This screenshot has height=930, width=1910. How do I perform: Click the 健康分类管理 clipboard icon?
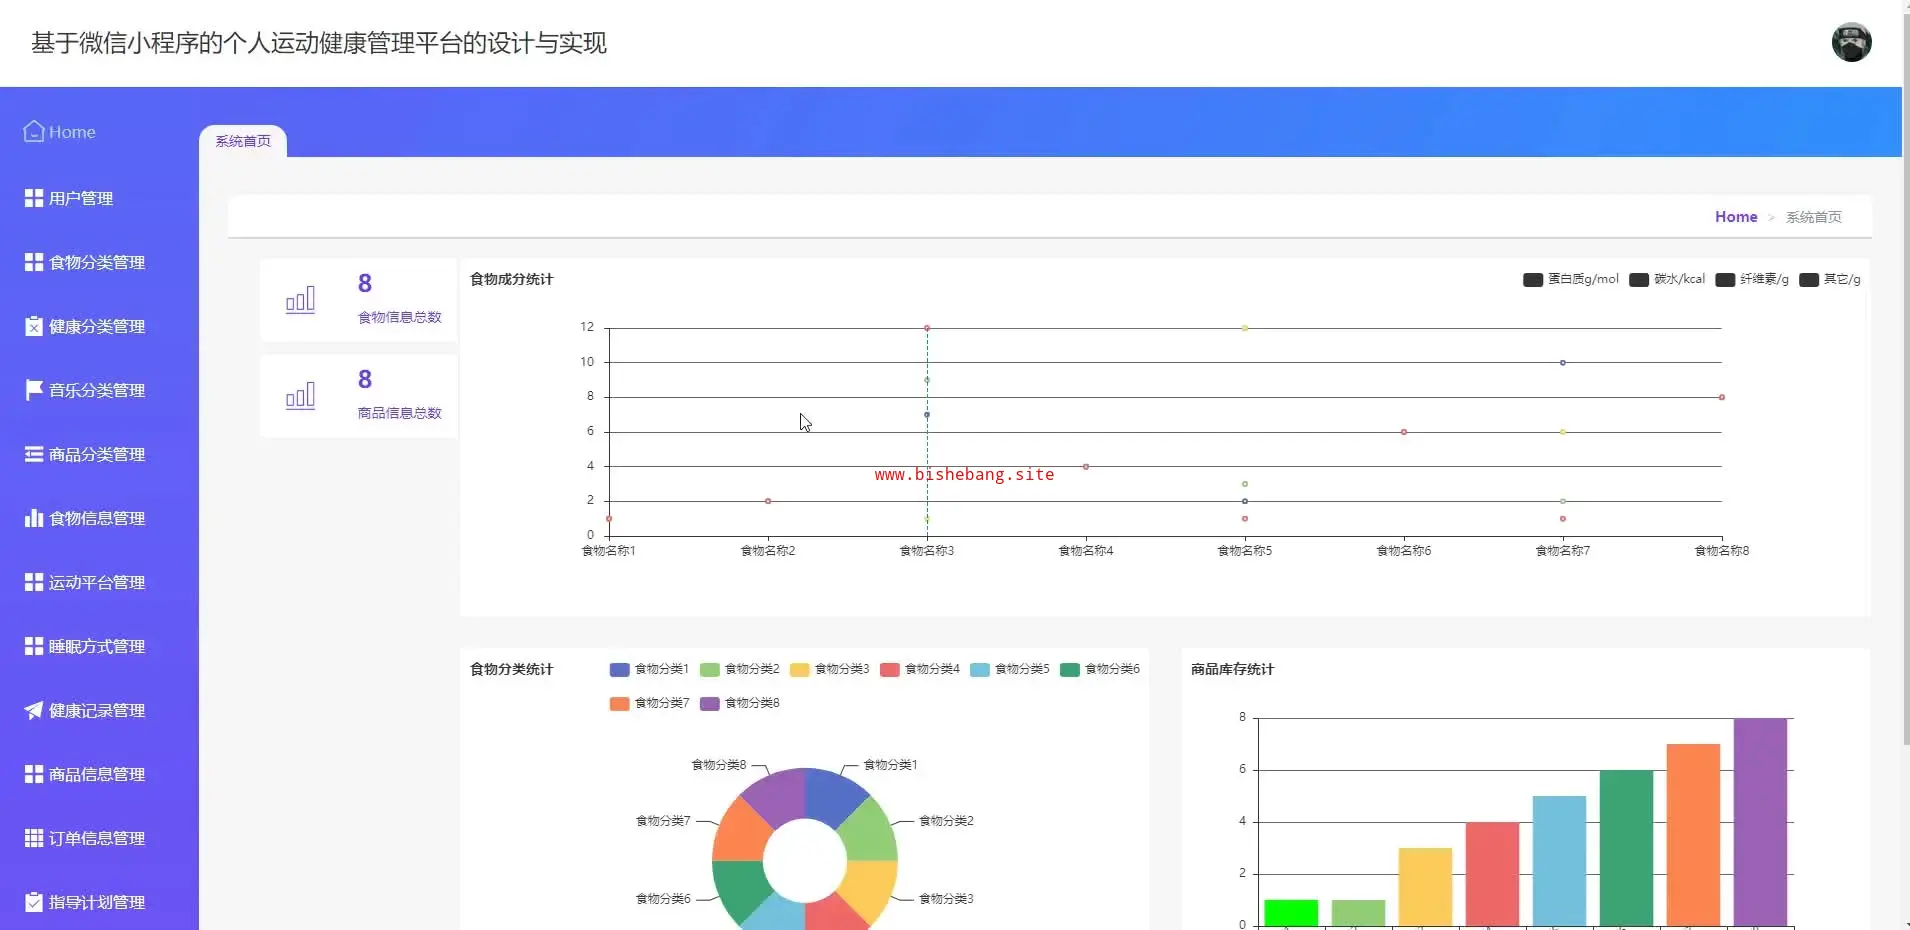[x=34, y=326]
